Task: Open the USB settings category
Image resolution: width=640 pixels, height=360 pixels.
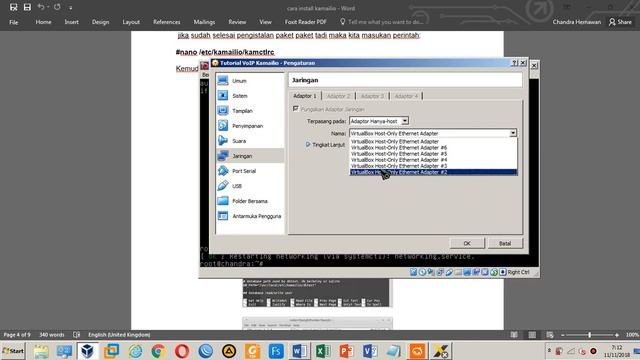Action: point(250,186)
